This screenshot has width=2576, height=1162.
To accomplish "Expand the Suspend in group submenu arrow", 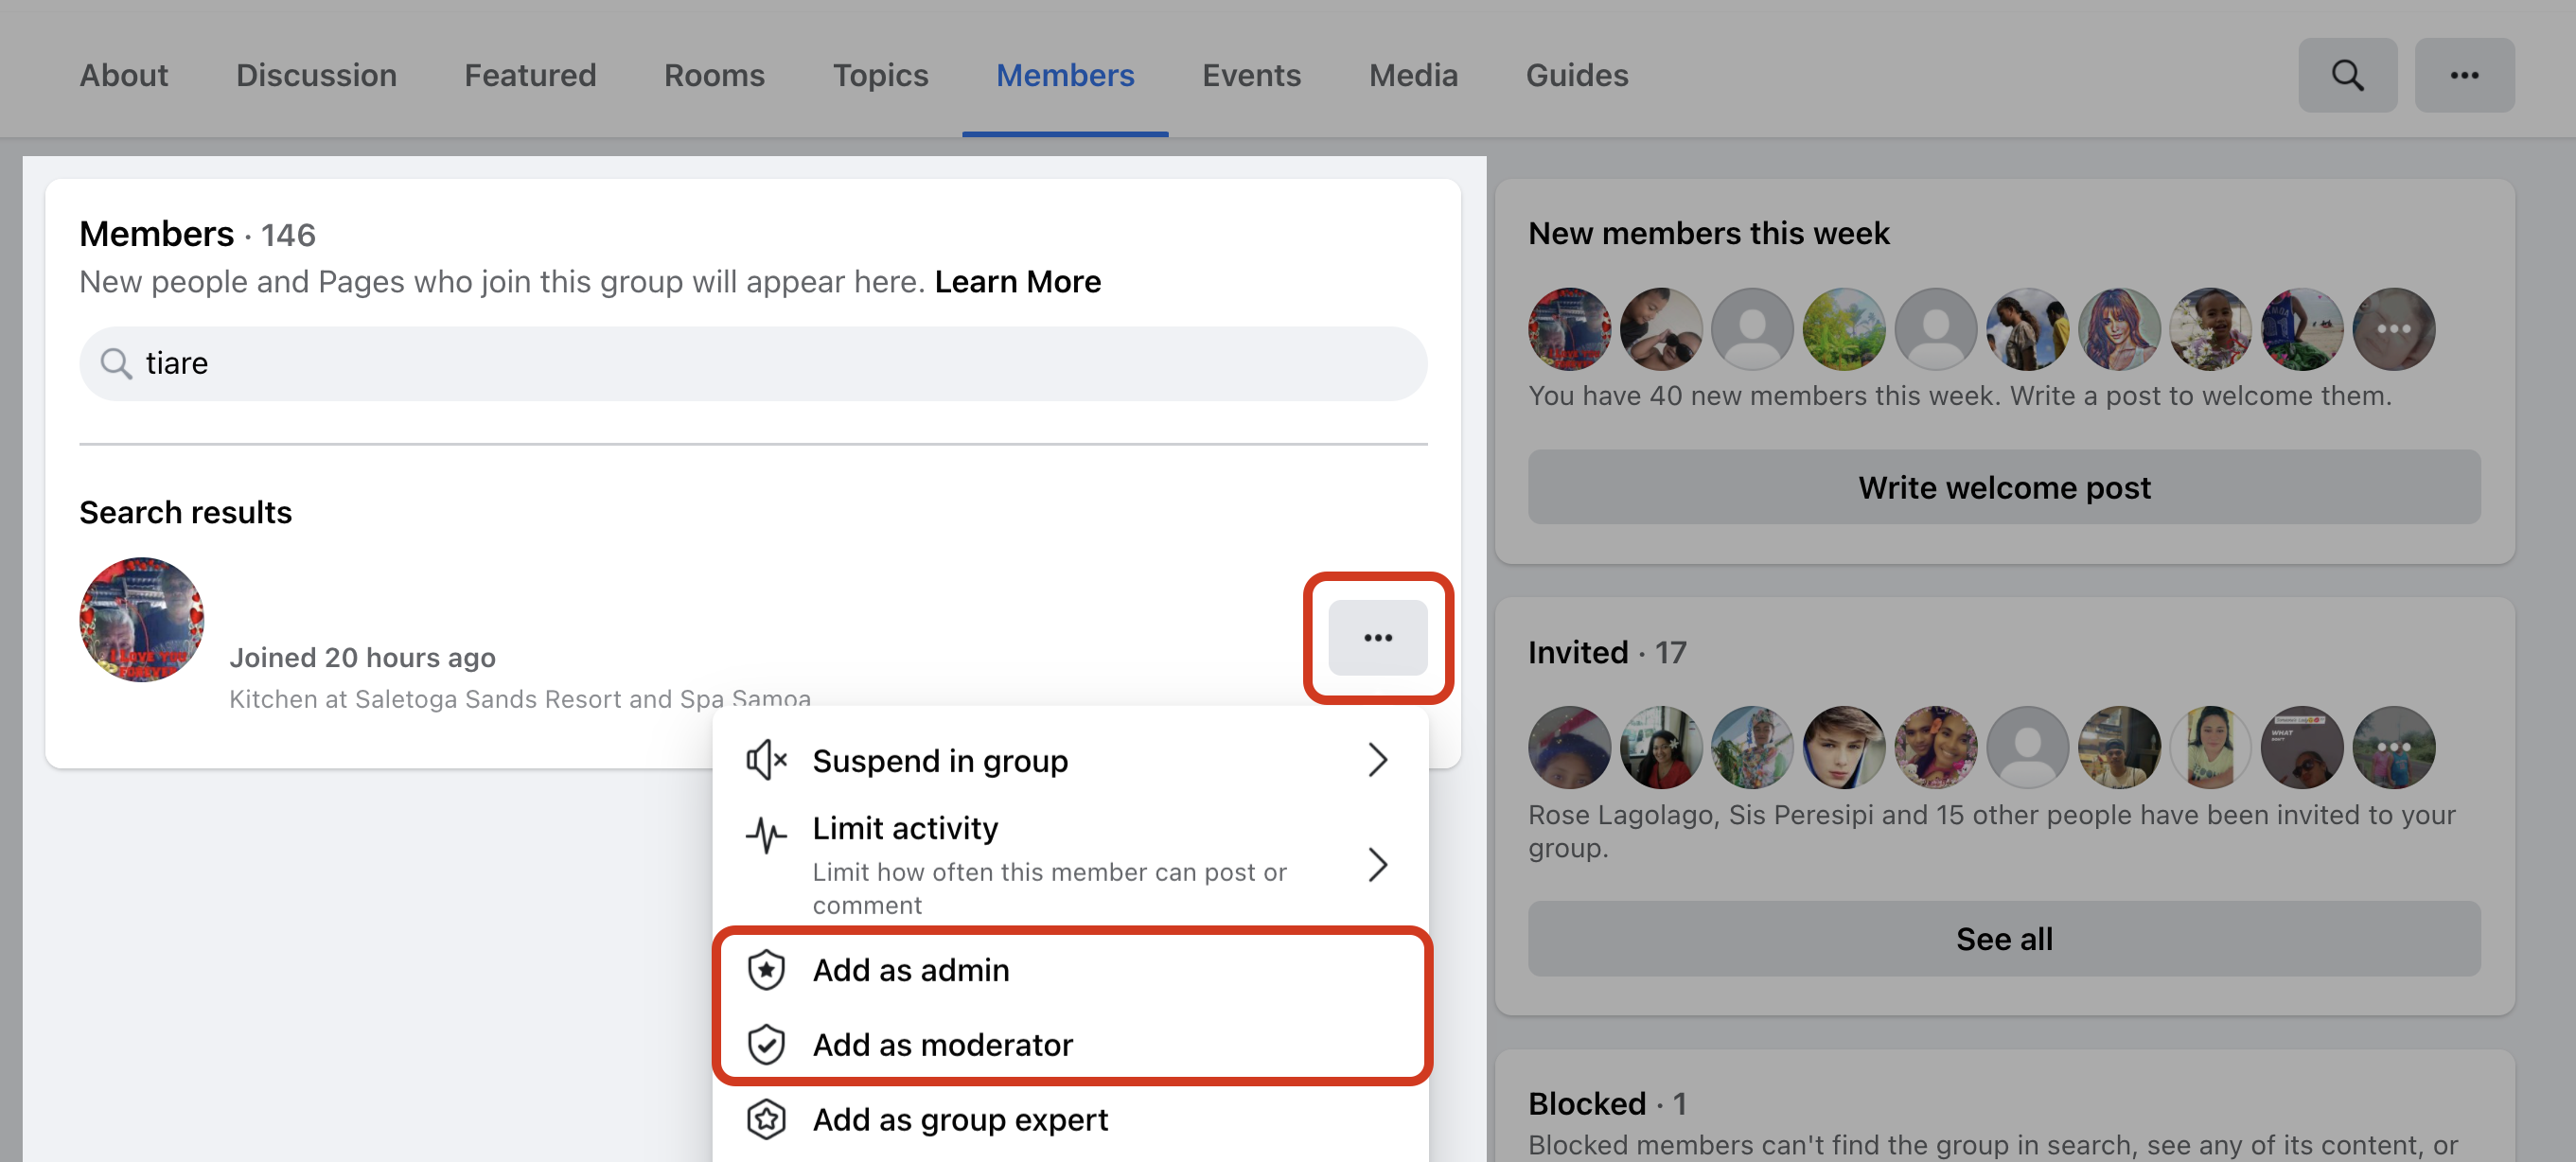I will click(x=1377, y=760).
